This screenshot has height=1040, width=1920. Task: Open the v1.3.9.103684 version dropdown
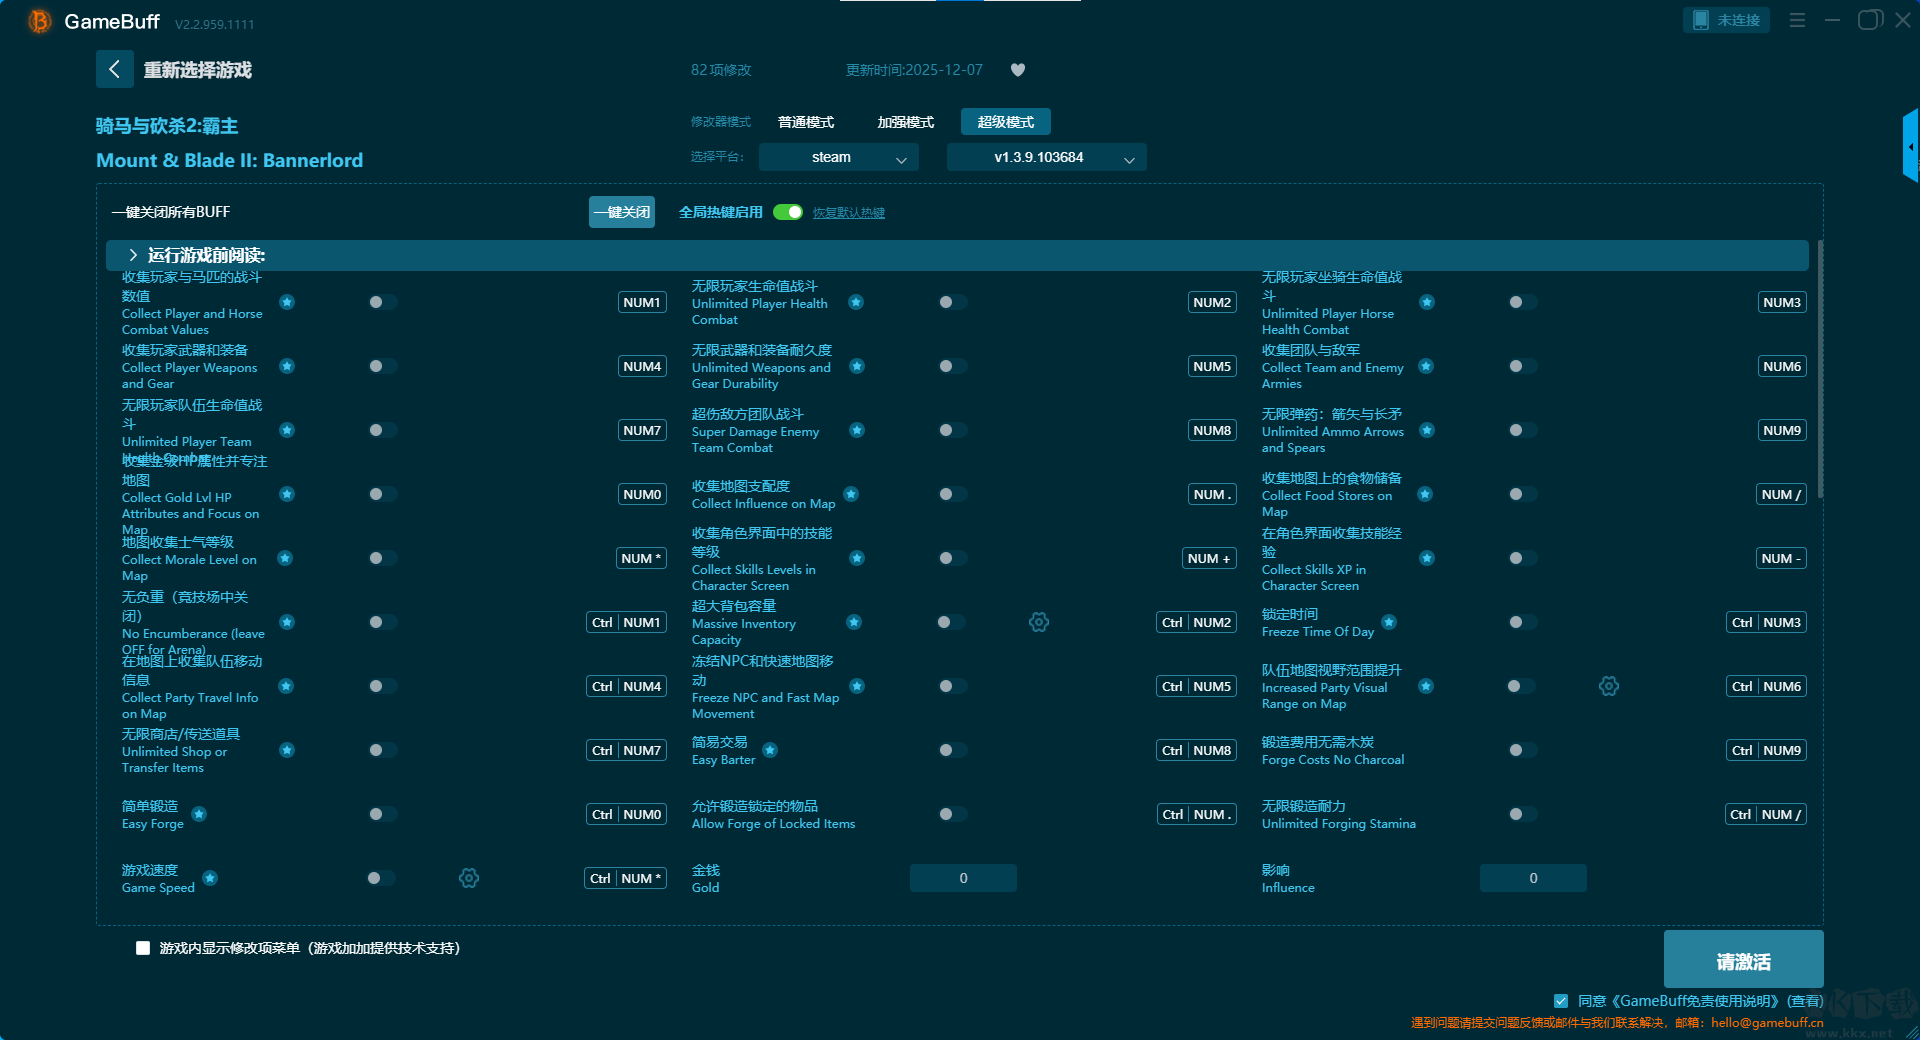pyautogui.click(x=1046, y=157)
